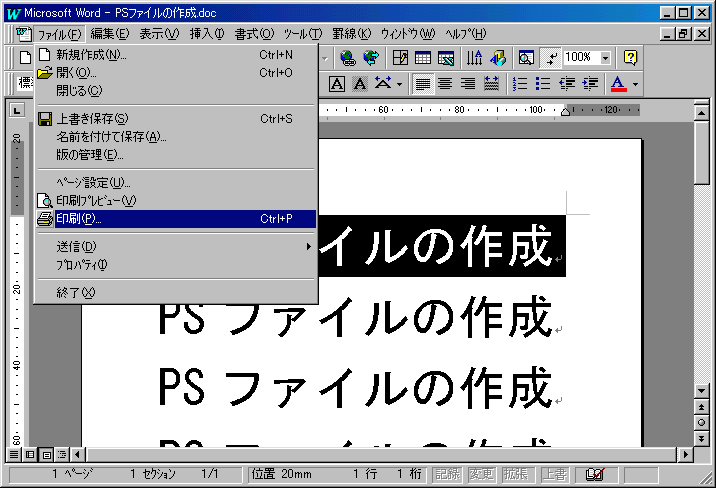Click the right indent marker on ruler
This screenshot has height=488, width=716.
tap(565, 112)
